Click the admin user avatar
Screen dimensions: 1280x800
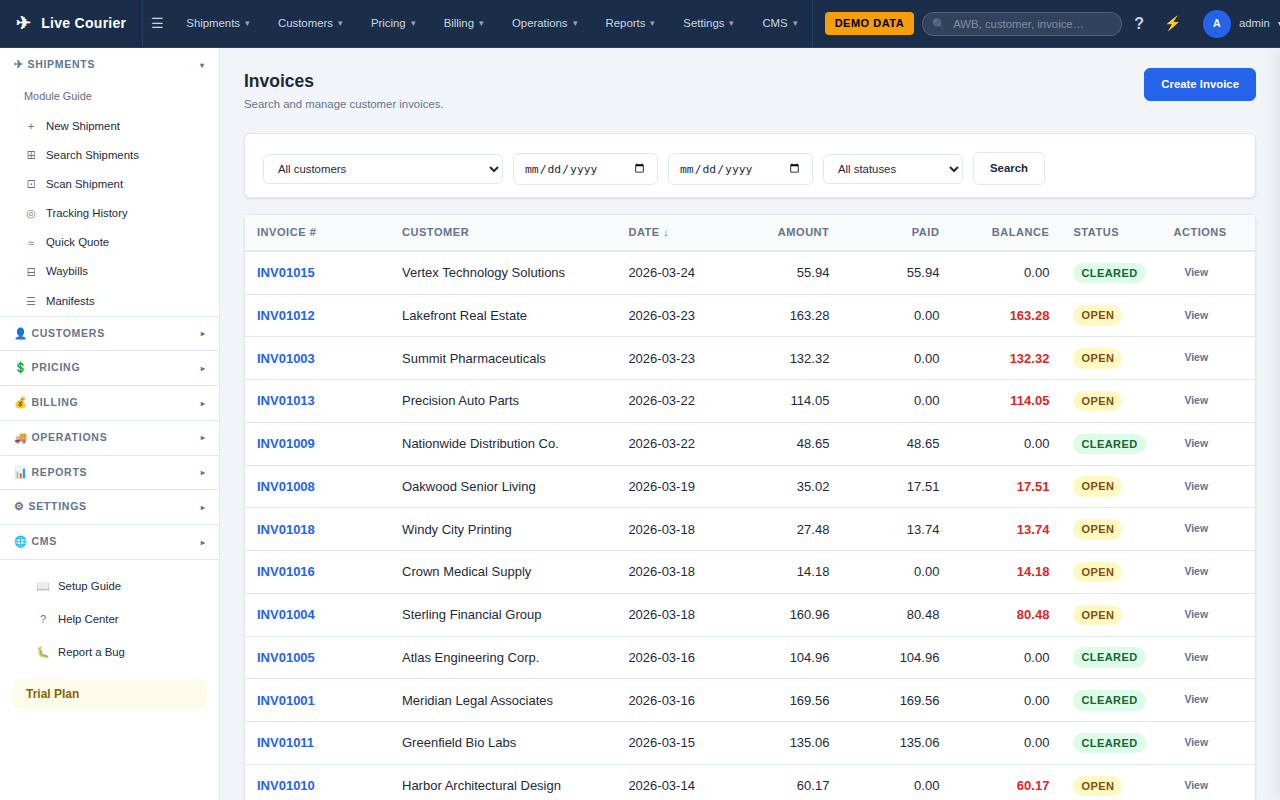[x=1216, y=23]
